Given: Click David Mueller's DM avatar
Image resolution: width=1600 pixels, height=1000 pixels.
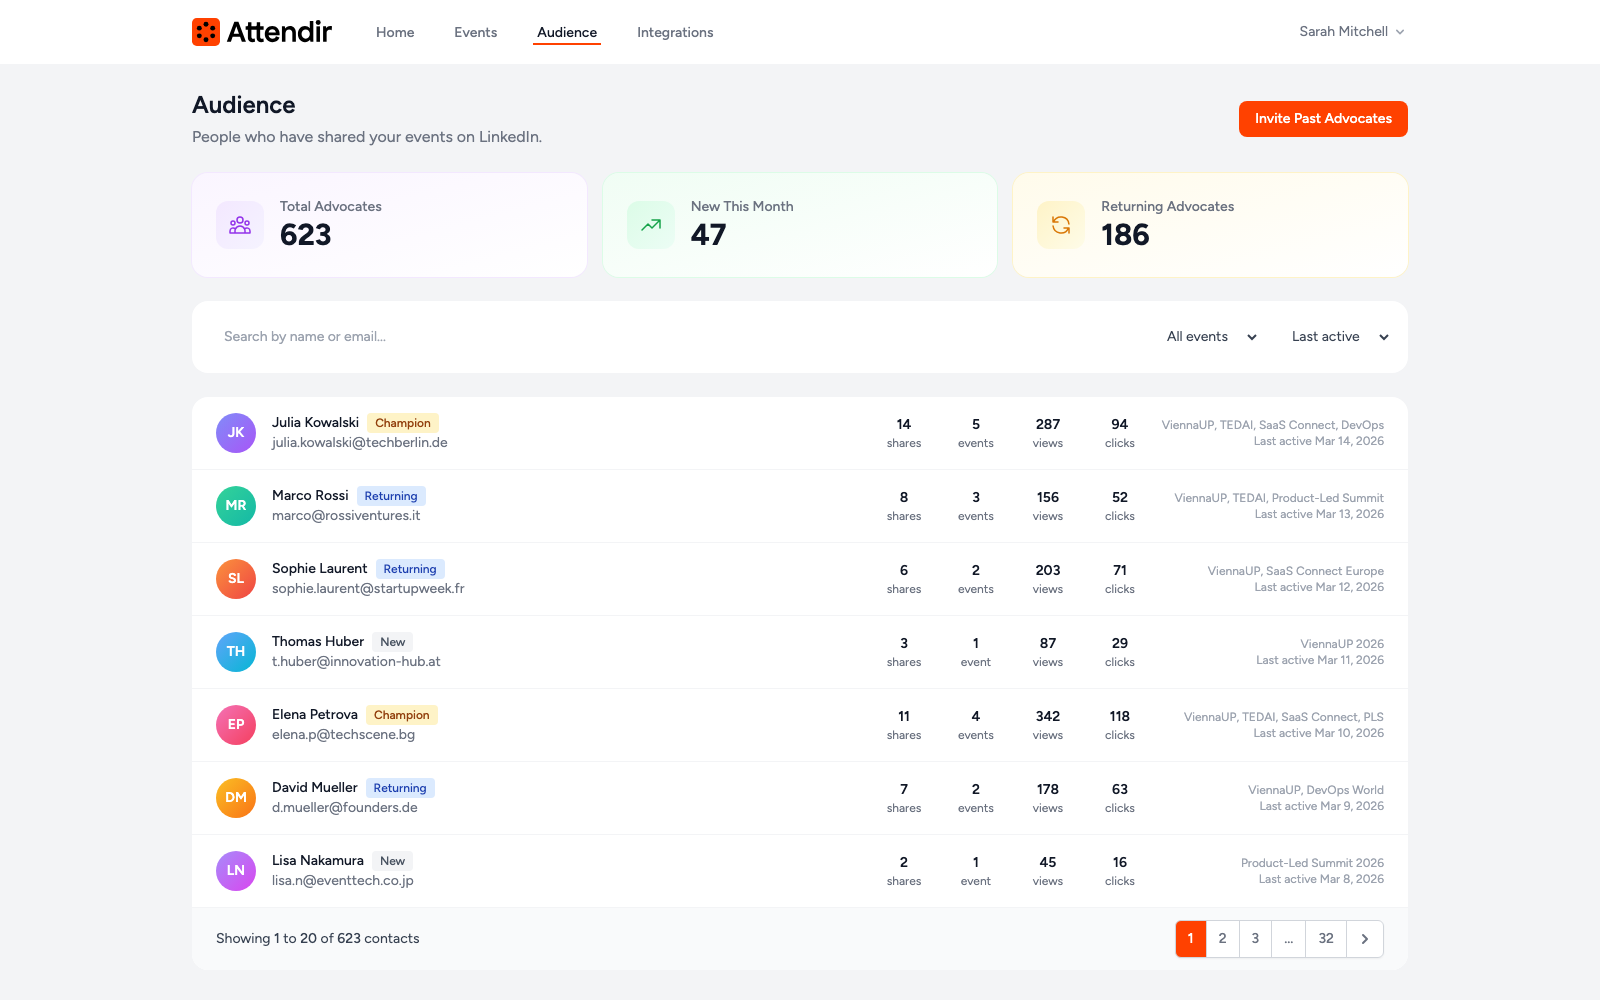Looking at the screenshot, I should [236, 798].
